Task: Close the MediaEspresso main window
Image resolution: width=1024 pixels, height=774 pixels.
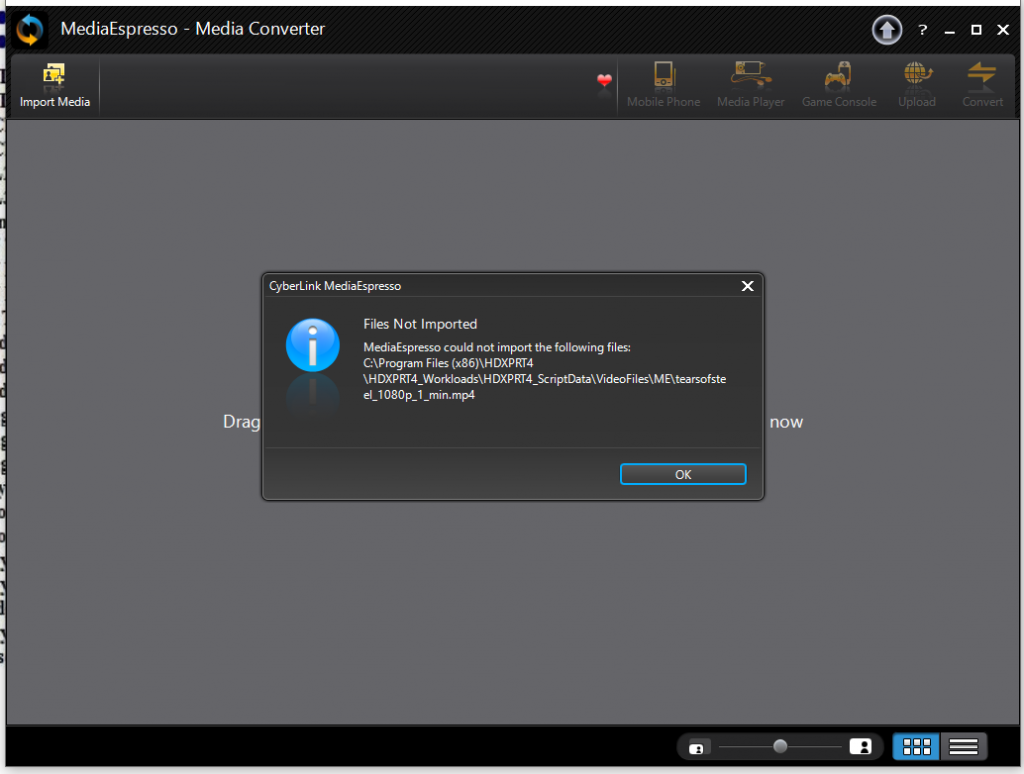Action: click(x=1003, y=30)
